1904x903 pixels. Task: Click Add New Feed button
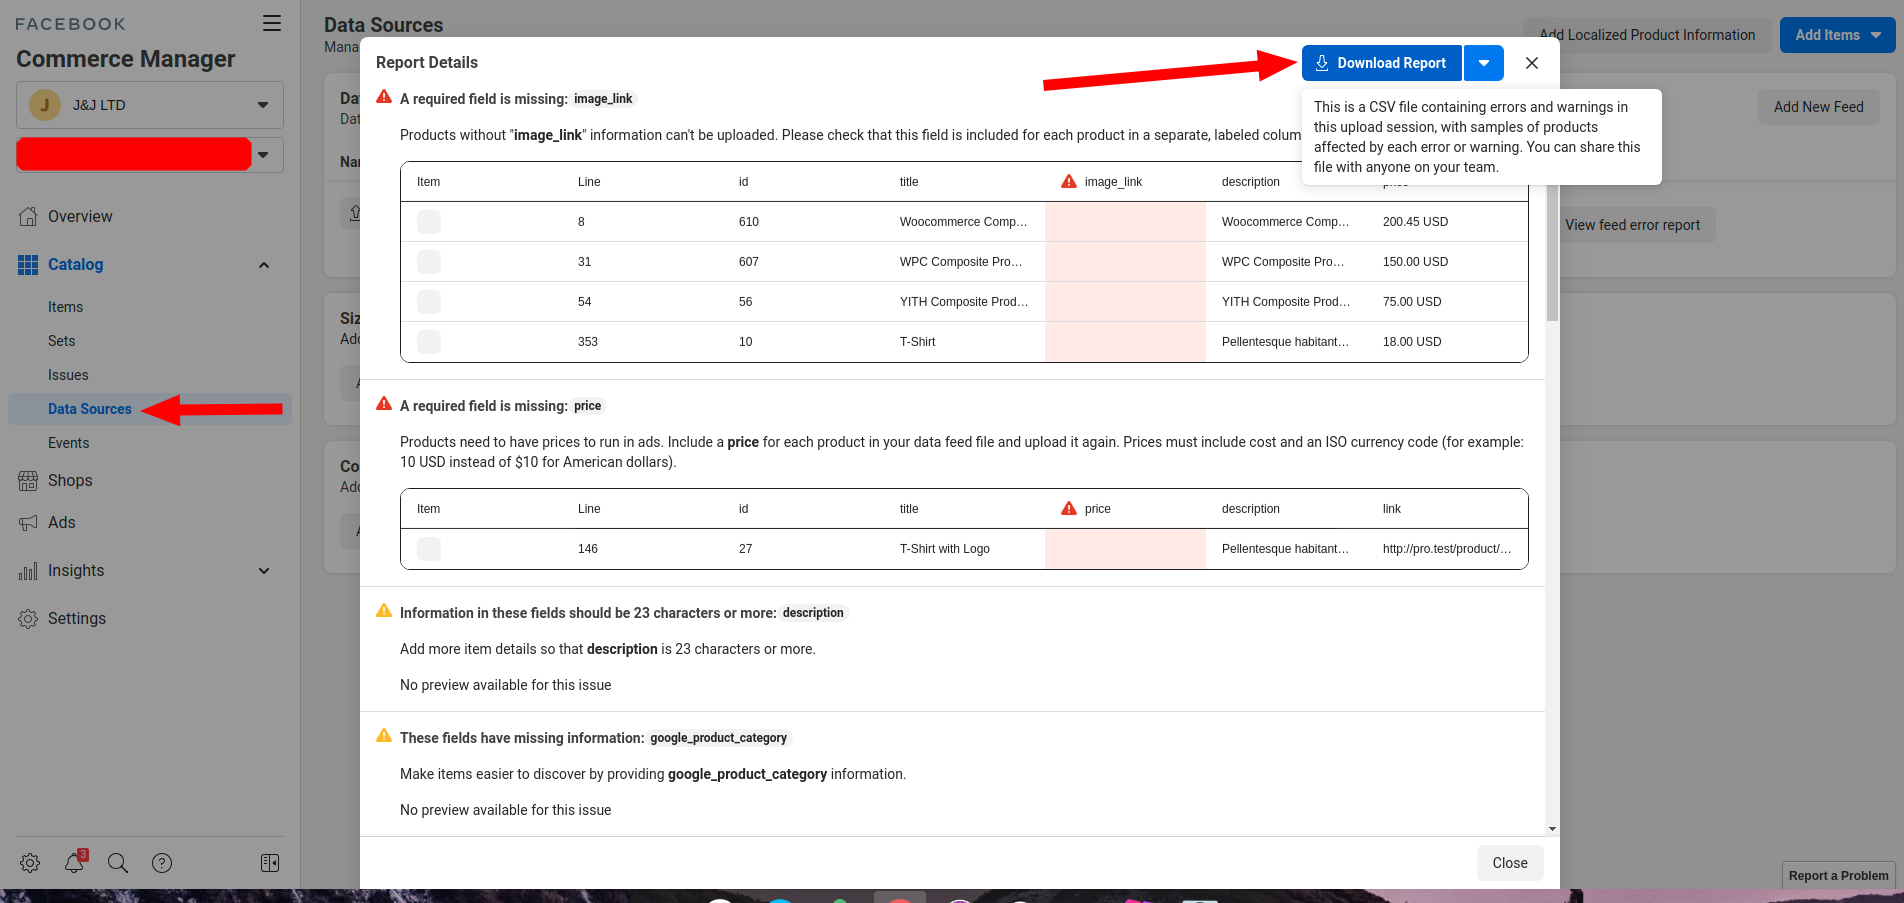(1818, 107)
